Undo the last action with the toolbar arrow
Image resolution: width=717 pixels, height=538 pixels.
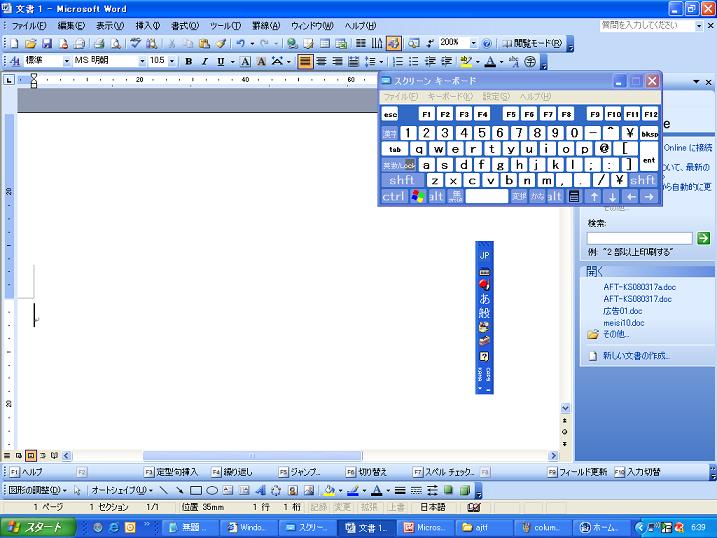pos(241,43)
